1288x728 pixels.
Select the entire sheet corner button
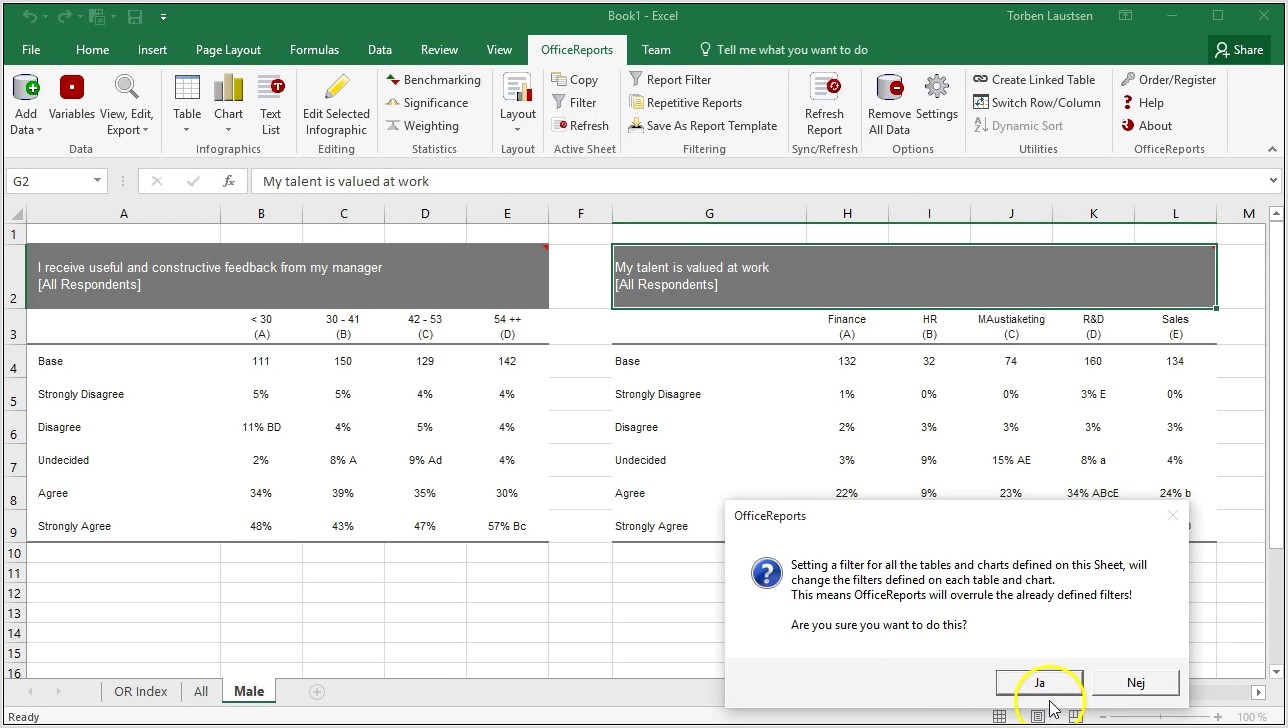click(x=15, y=213)
